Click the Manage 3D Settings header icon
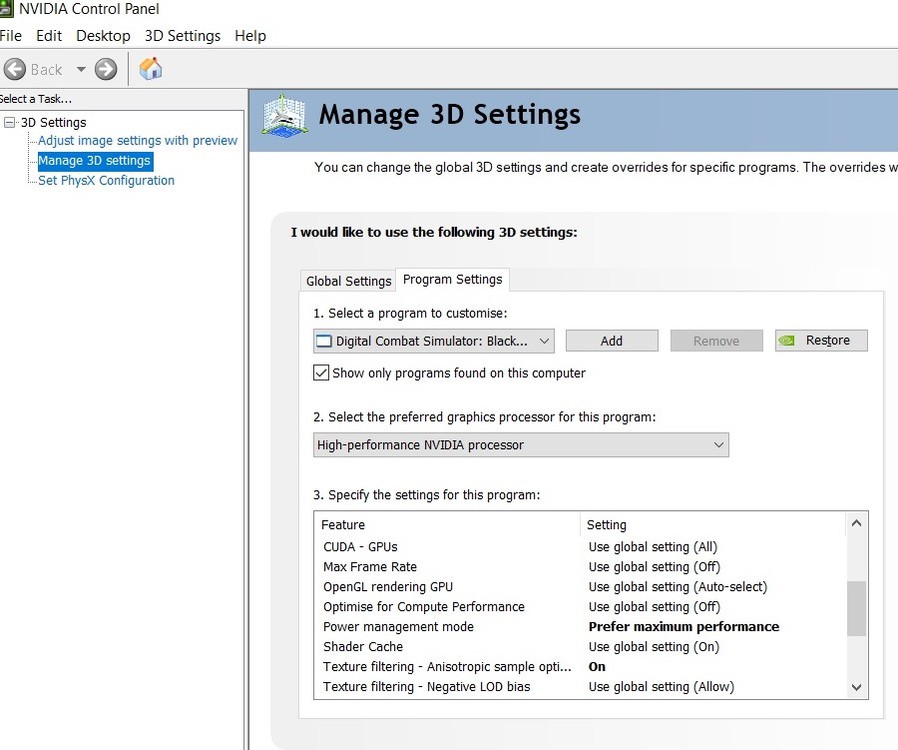Screen dimensions: 898x750 tap(284, 115)
